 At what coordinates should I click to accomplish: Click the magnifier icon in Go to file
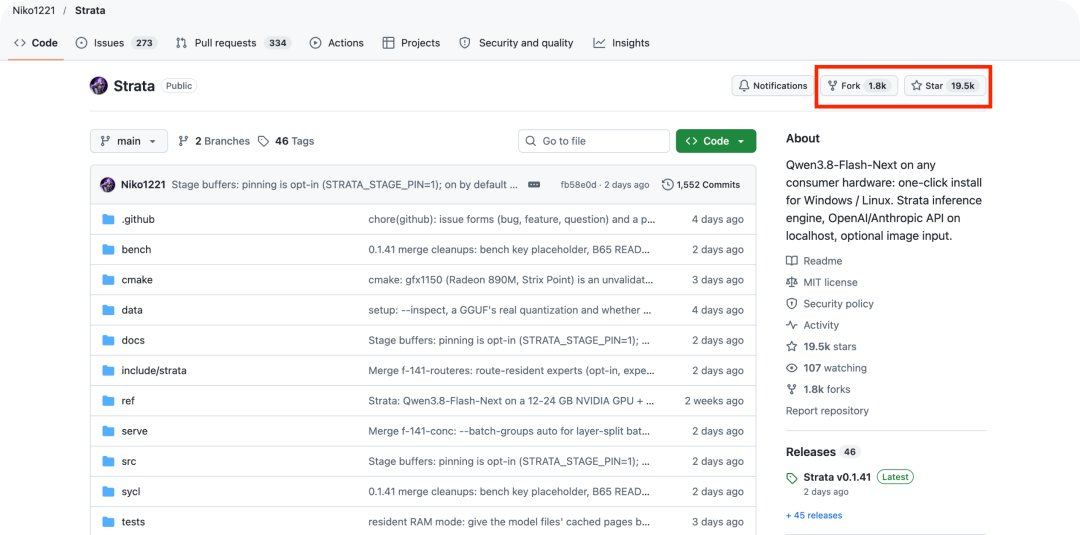tap(530, 141)
